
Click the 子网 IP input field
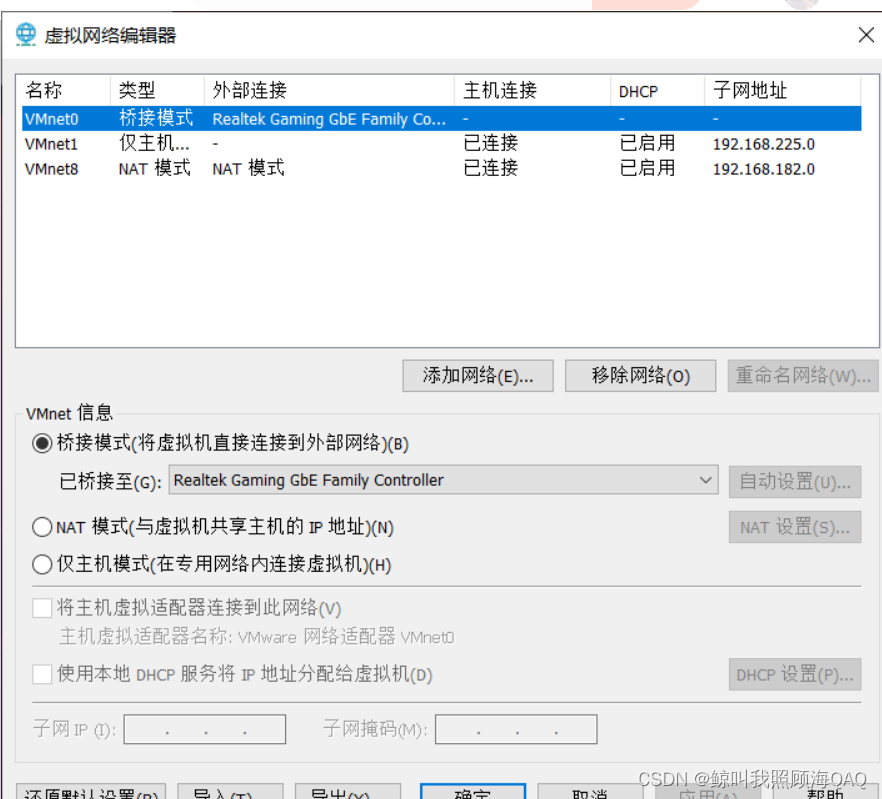(204, 729)
